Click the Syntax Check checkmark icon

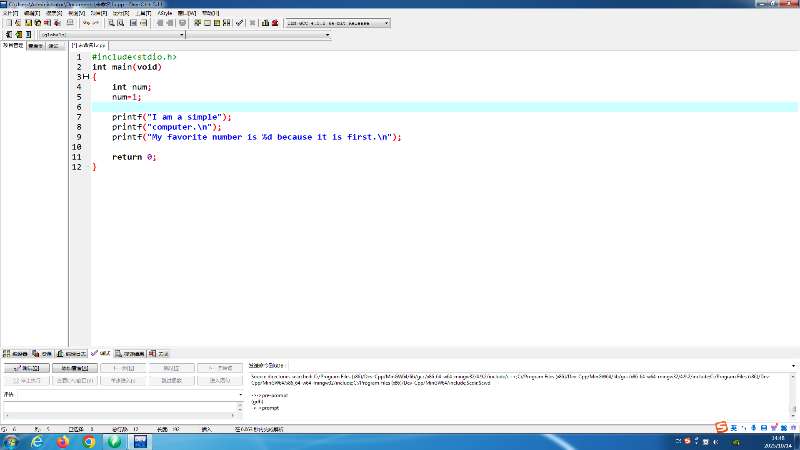tap(239, 23)
